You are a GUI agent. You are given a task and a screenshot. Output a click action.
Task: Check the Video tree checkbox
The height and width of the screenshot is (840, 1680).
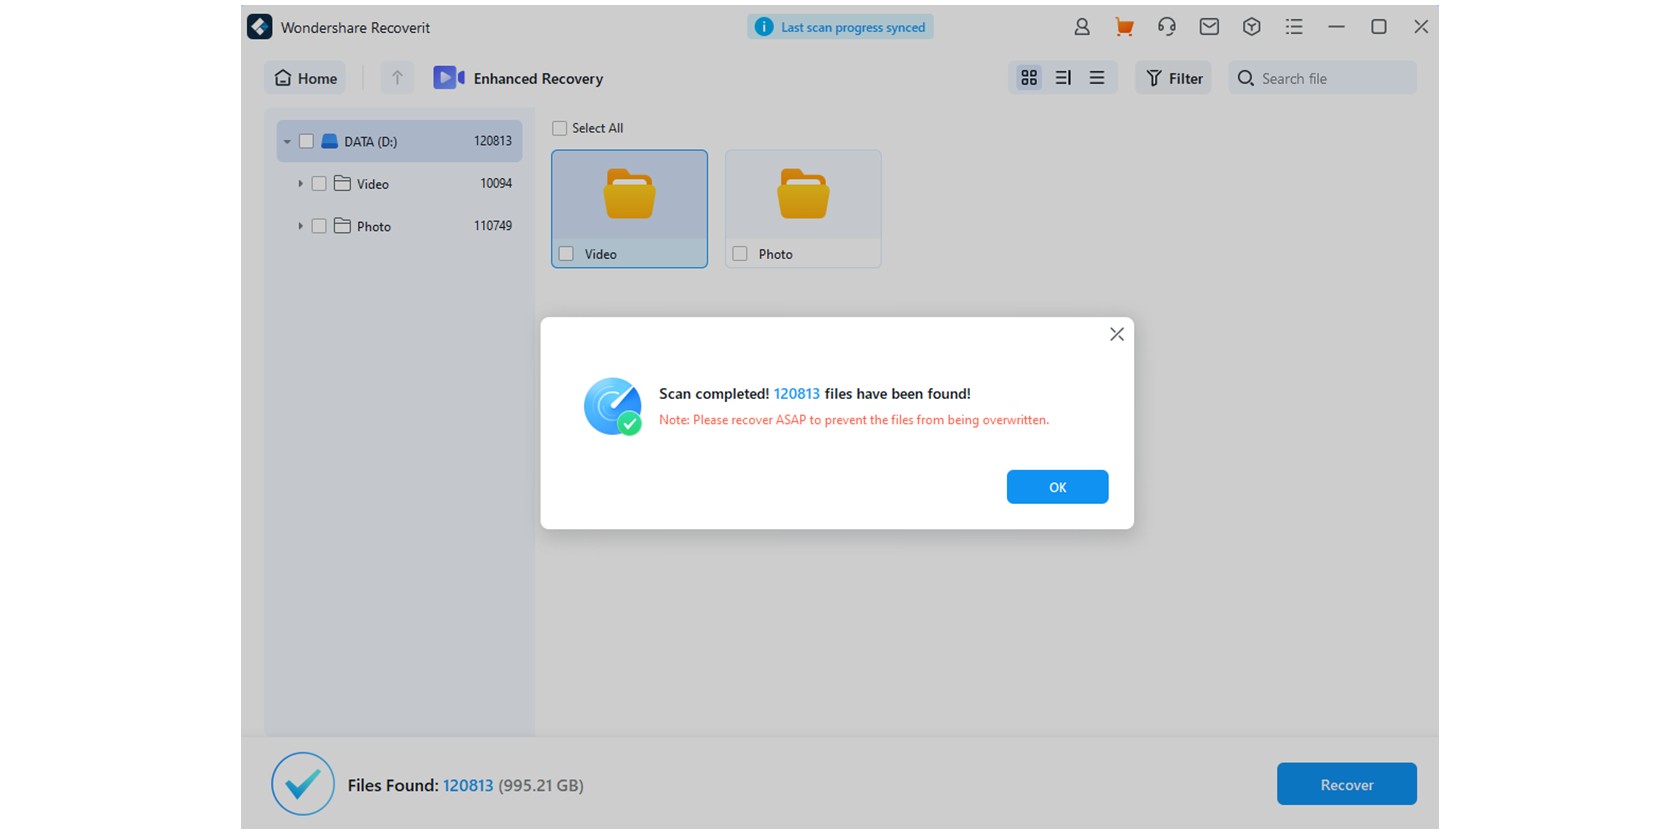(x=319, y=183)
